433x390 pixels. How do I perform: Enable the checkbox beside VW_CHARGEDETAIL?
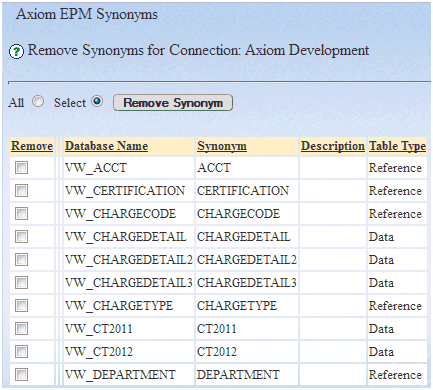21,236
